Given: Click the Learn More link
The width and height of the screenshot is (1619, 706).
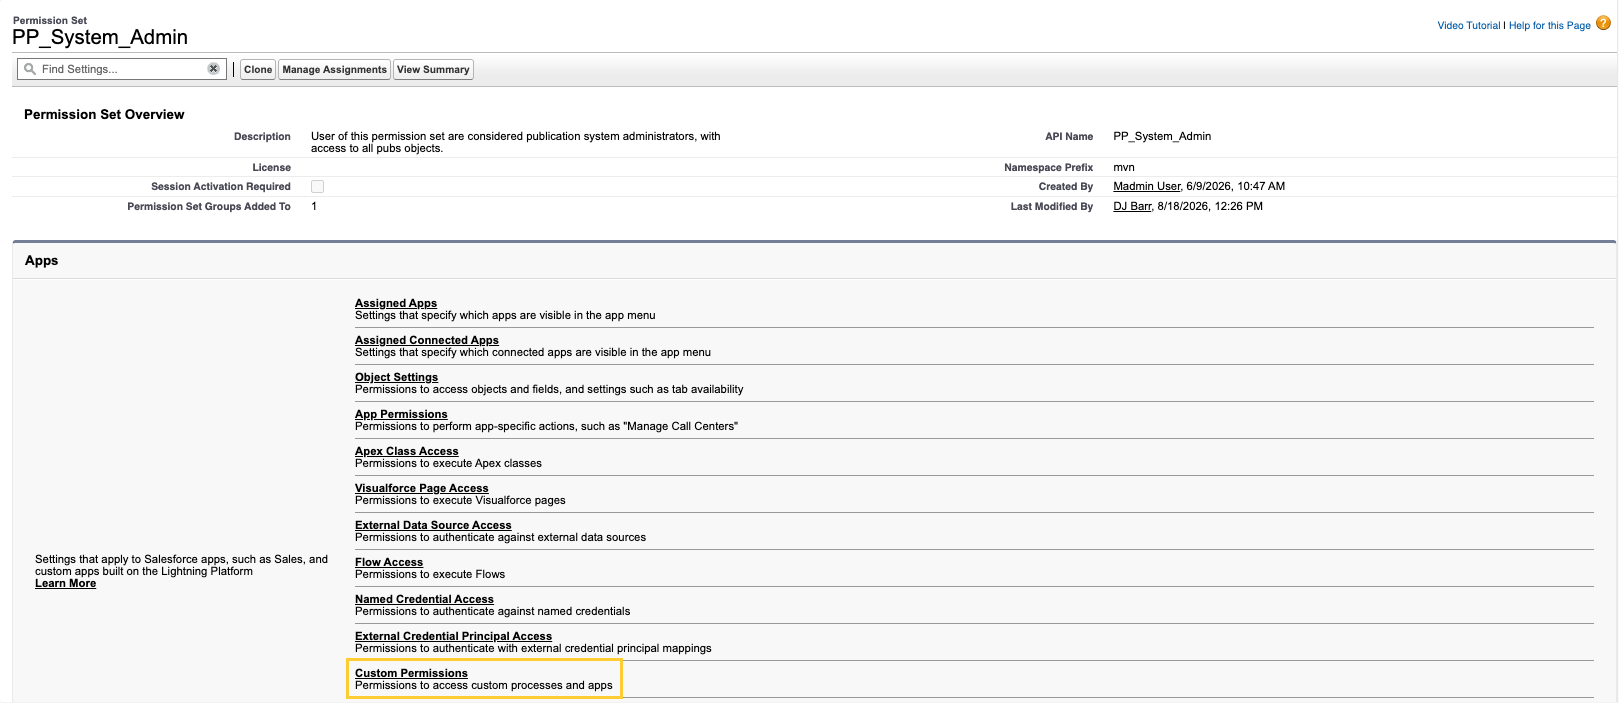Looking at the screenshot, I should [x=66, y=584].
